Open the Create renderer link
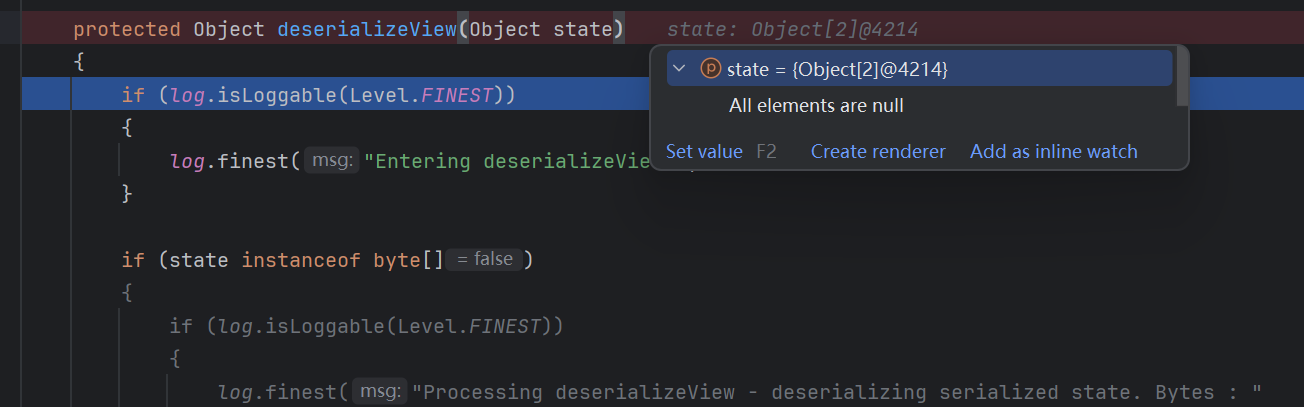The width and height of the screenshot is (1304, 407). 878,152
